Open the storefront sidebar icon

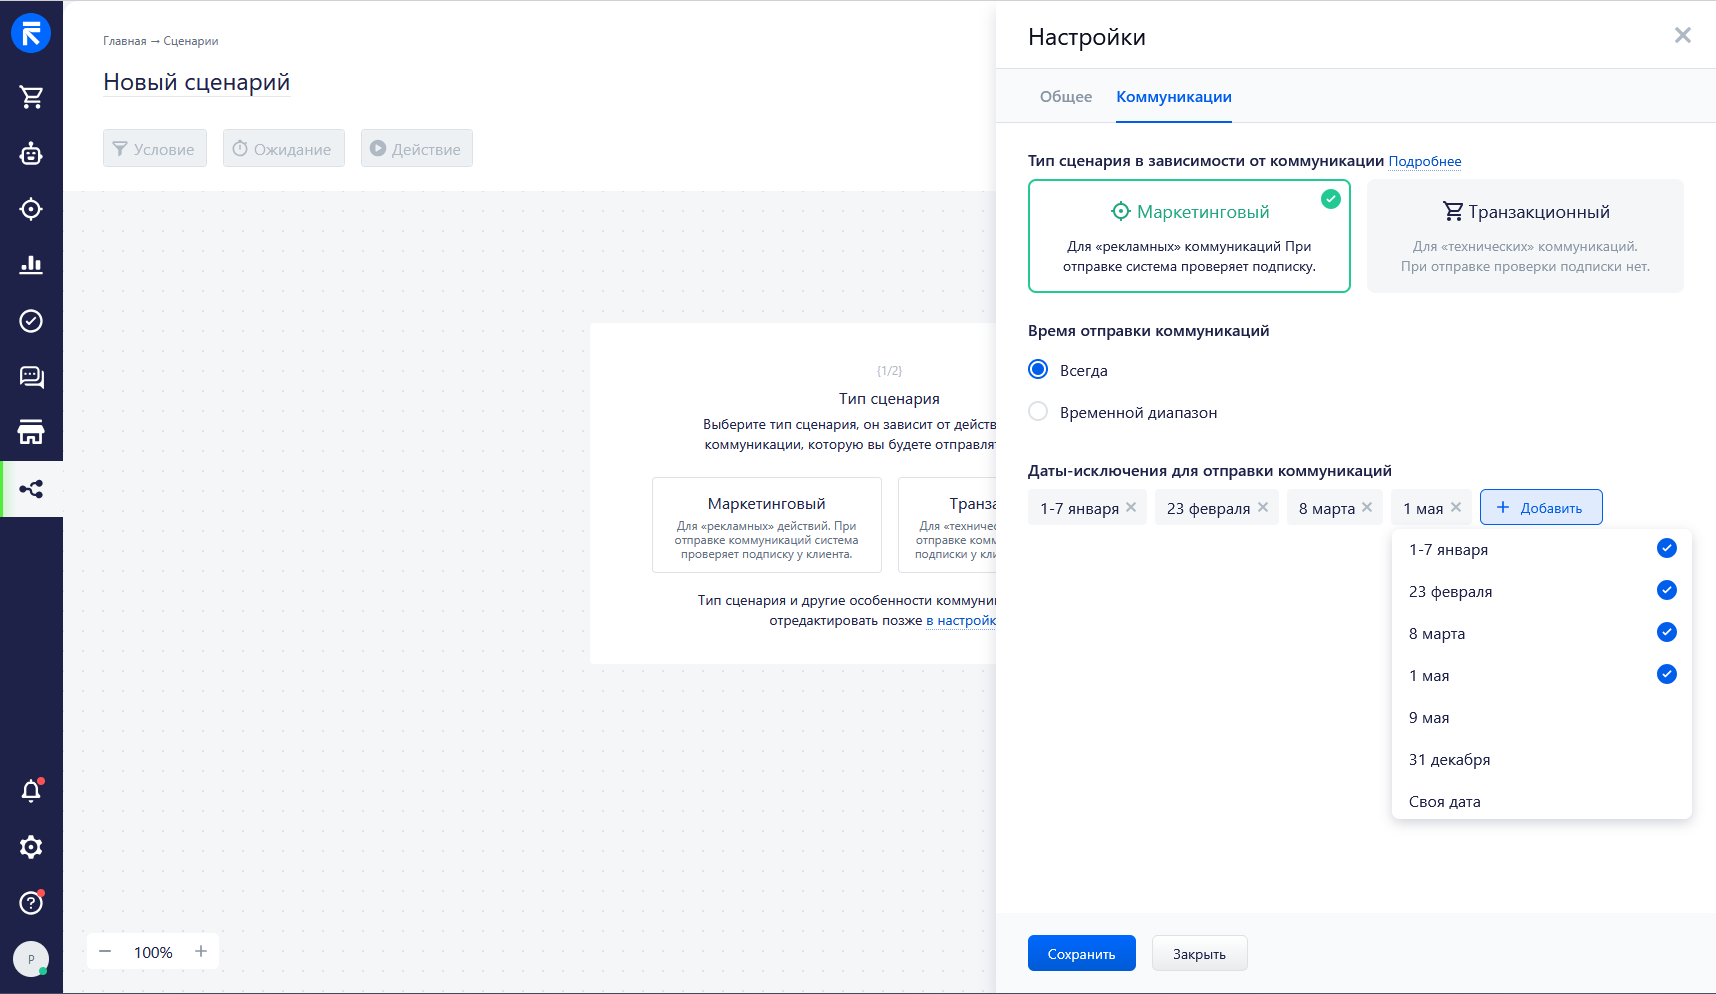point(31,433)
